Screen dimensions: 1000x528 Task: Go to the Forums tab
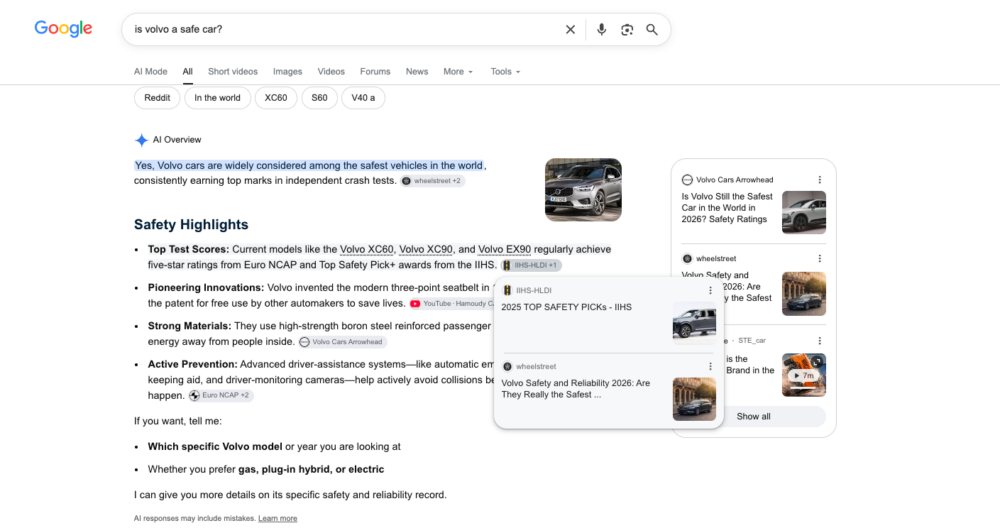375,71
